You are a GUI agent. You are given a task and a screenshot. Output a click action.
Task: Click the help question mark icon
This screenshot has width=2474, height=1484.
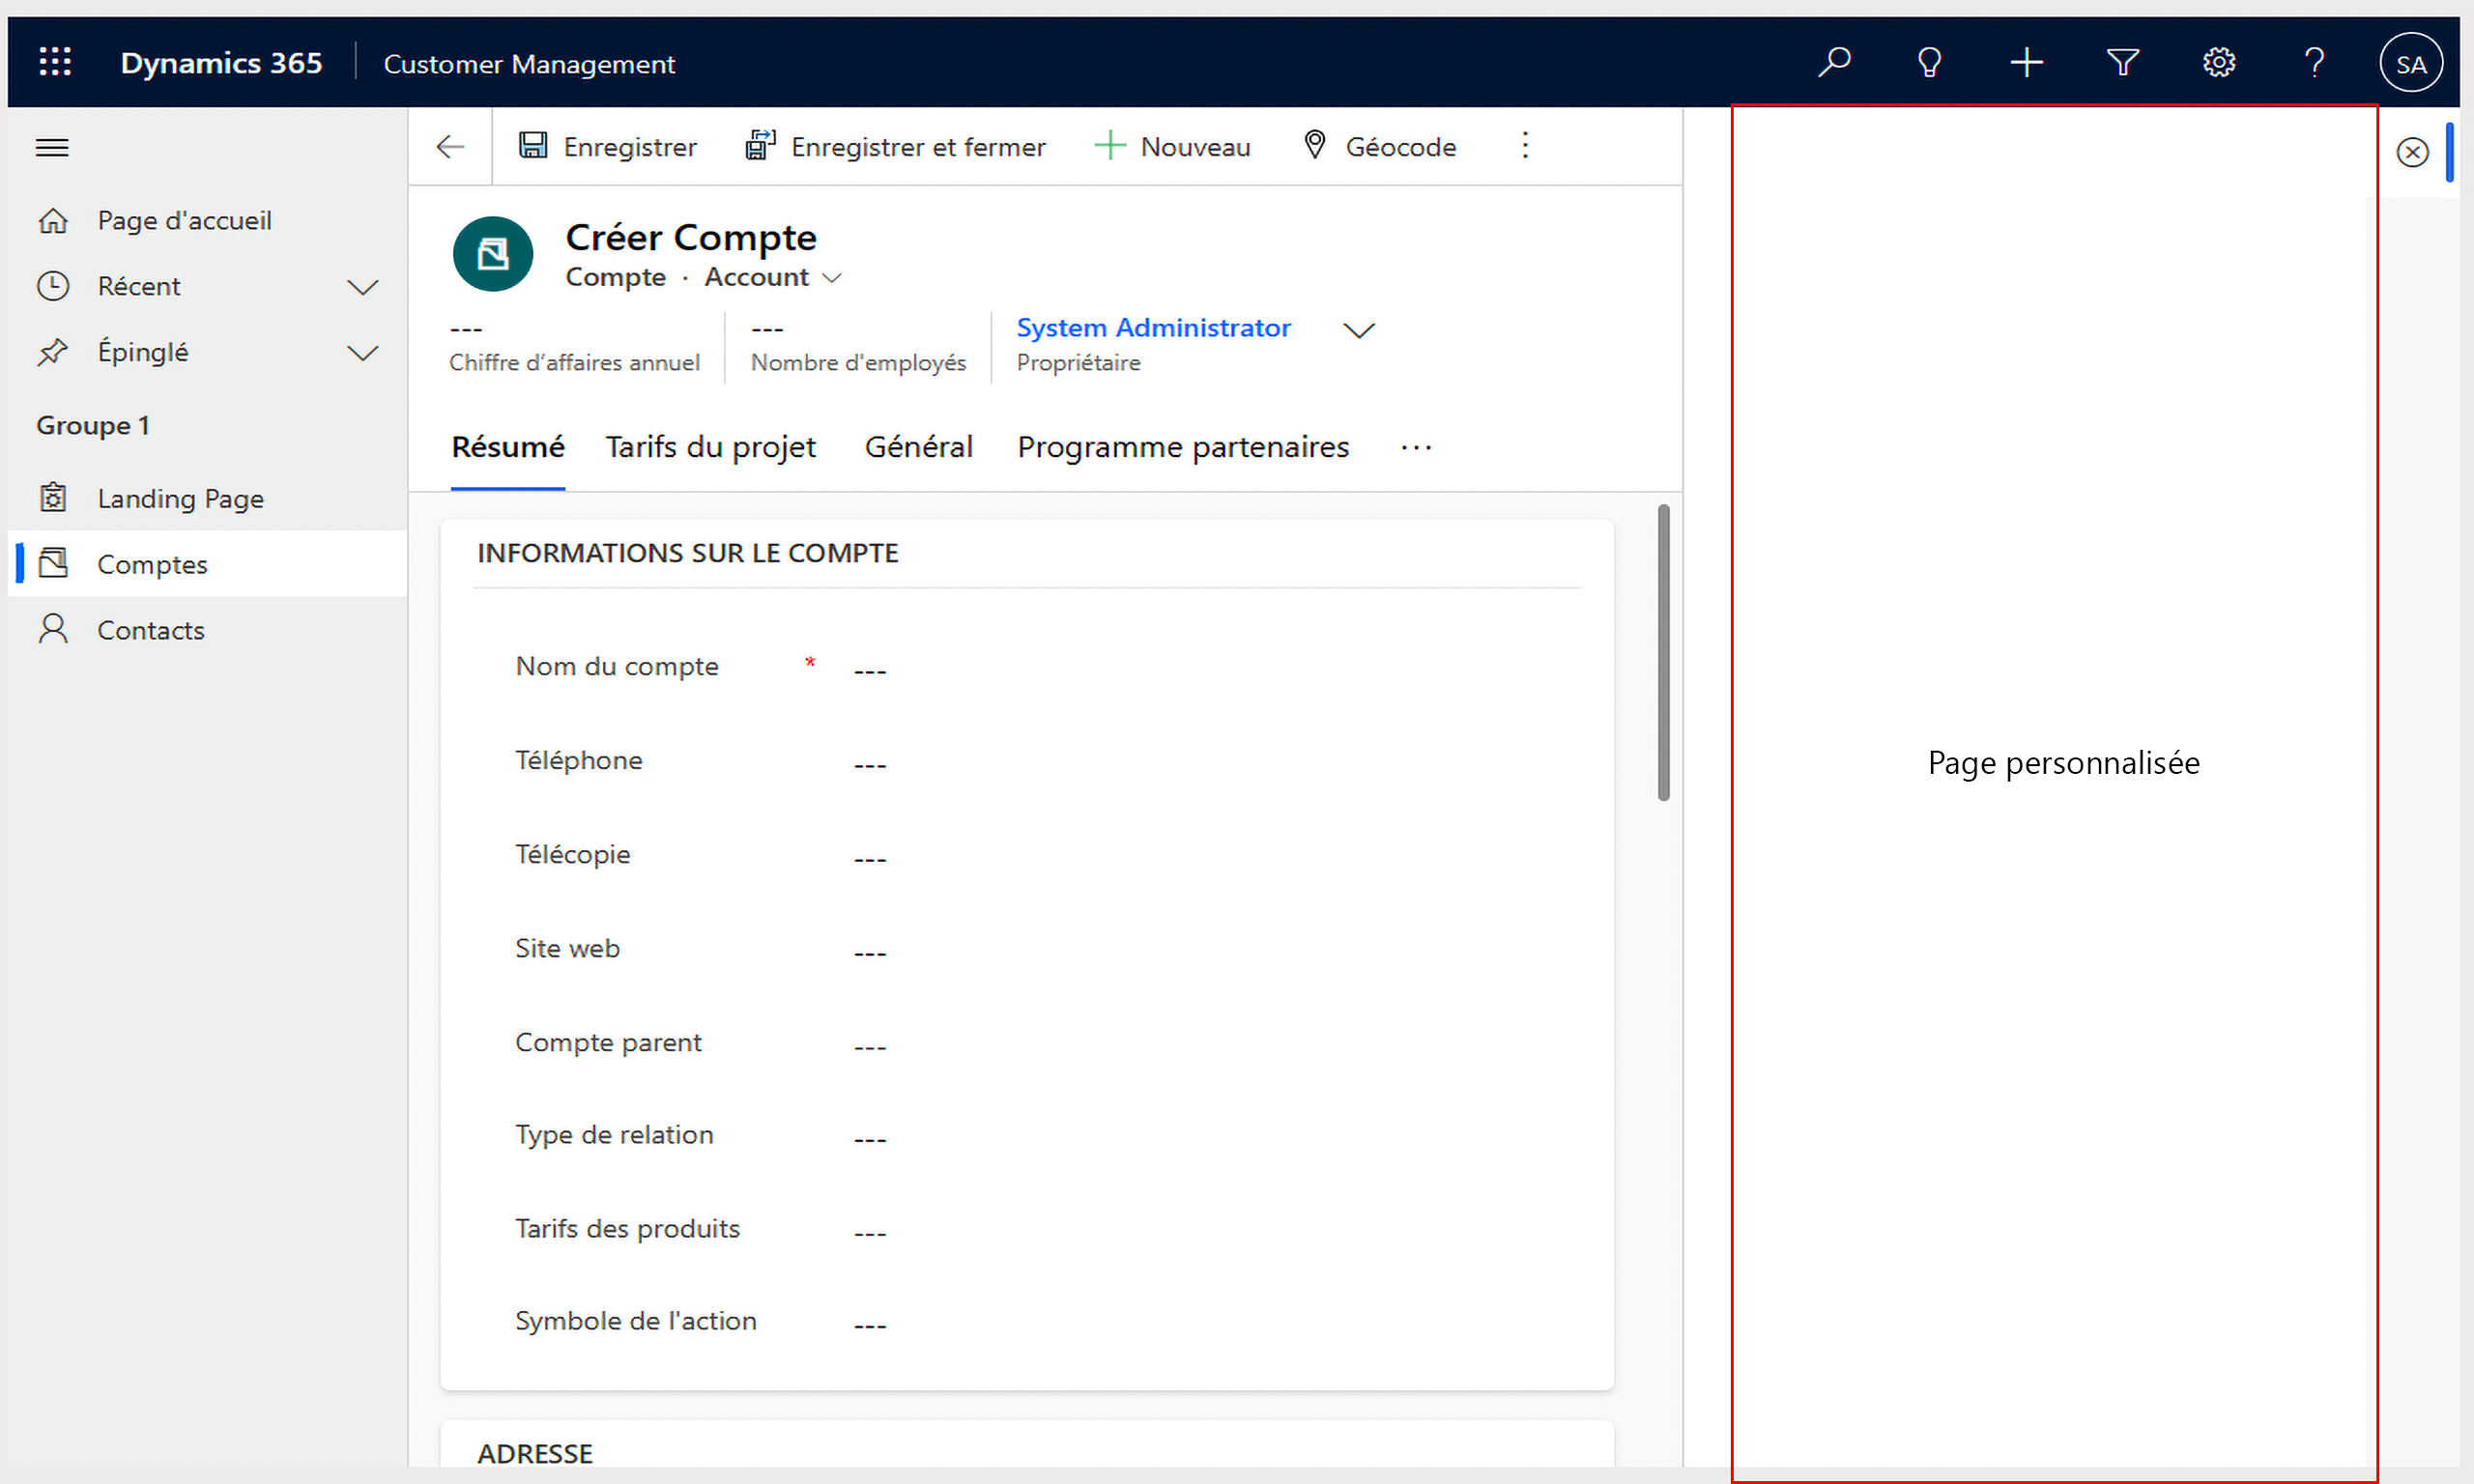[2314, 63]
